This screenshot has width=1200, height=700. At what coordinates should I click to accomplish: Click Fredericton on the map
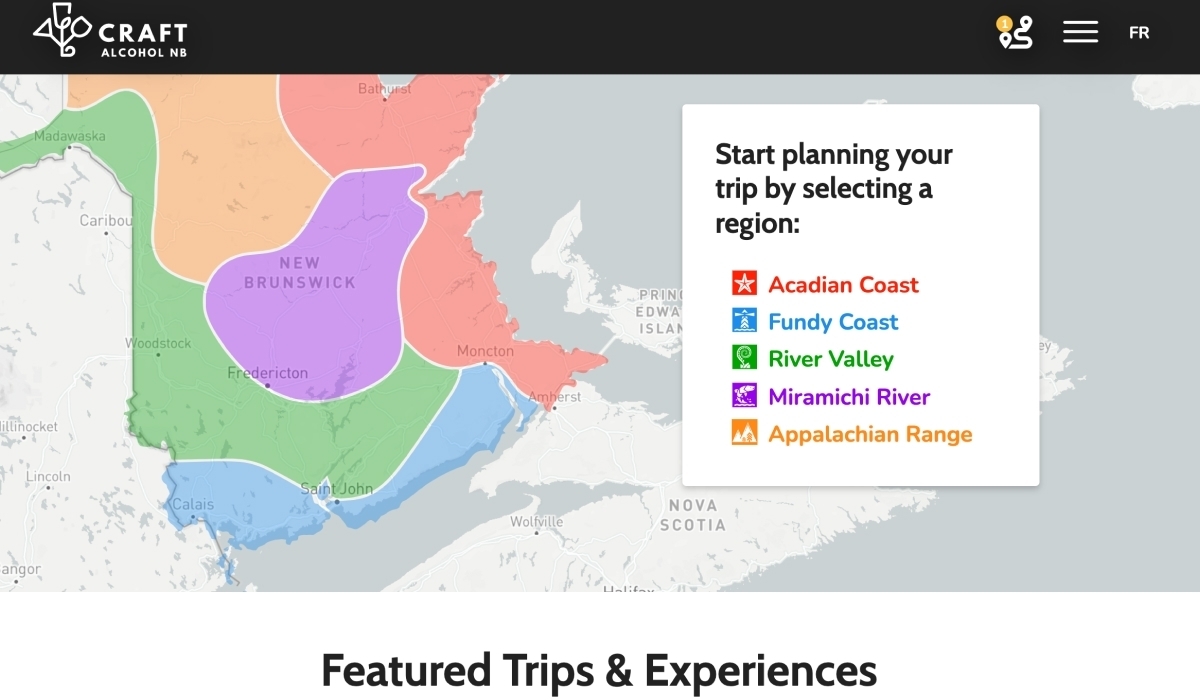tap(268, 373)
